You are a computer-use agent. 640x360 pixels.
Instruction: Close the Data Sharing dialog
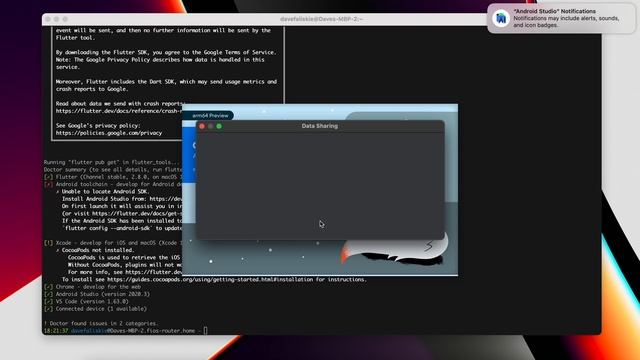[x=202, y=126]
